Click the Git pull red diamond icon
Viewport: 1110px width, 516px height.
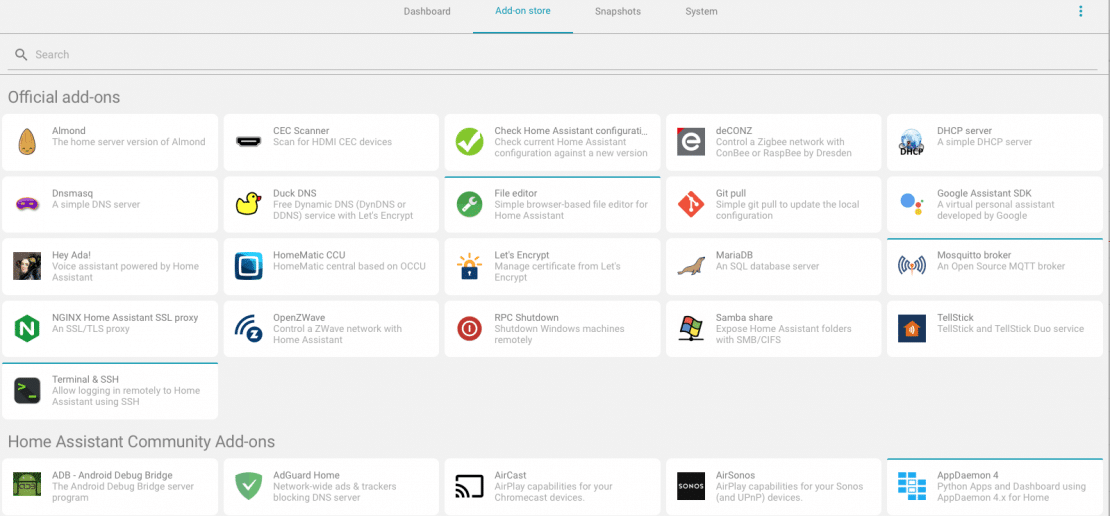tap(691, 204)
